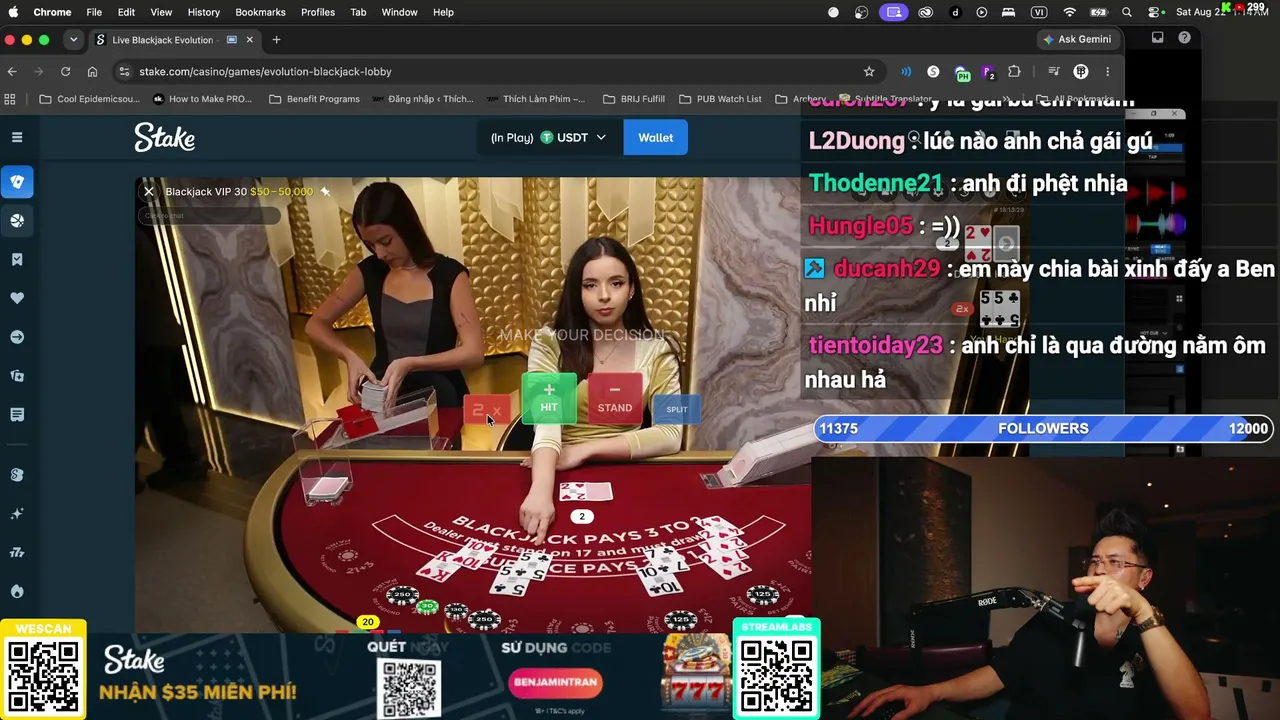Open the Chrome three-dot menu
1280x720 pixels.
point(1107,71)
